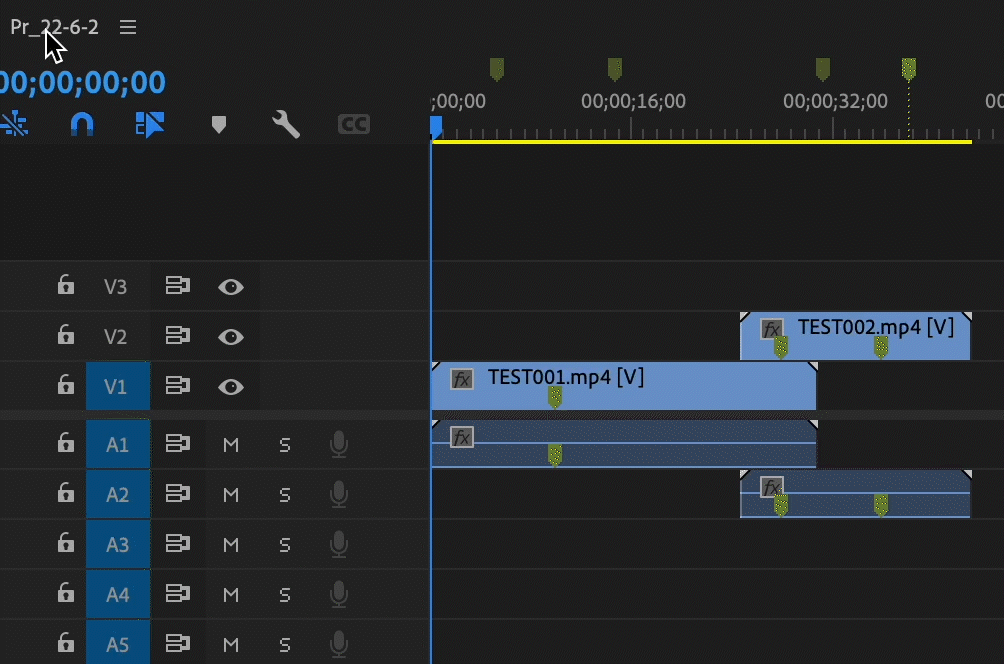This screenshot has height=664, width=1004.
Task: Toggle lock on track V3
Action: tap(65, 284)
